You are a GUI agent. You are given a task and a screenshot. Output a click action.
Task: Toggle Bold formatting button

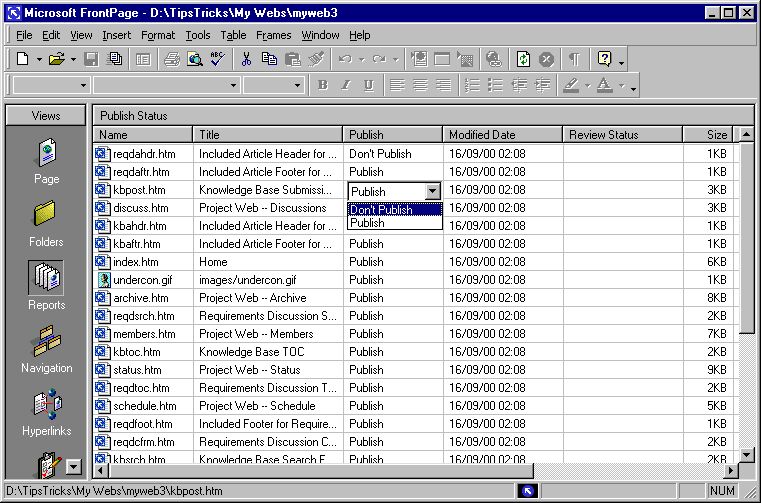tap(322, 85)
